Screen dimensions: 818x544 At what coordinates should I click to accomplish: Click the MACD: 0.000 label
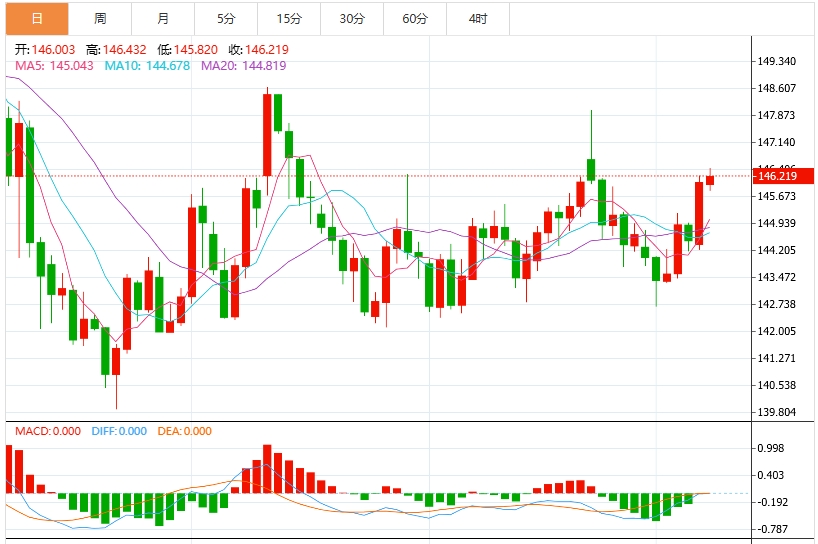pyautogui.click(x=48, y=431)
